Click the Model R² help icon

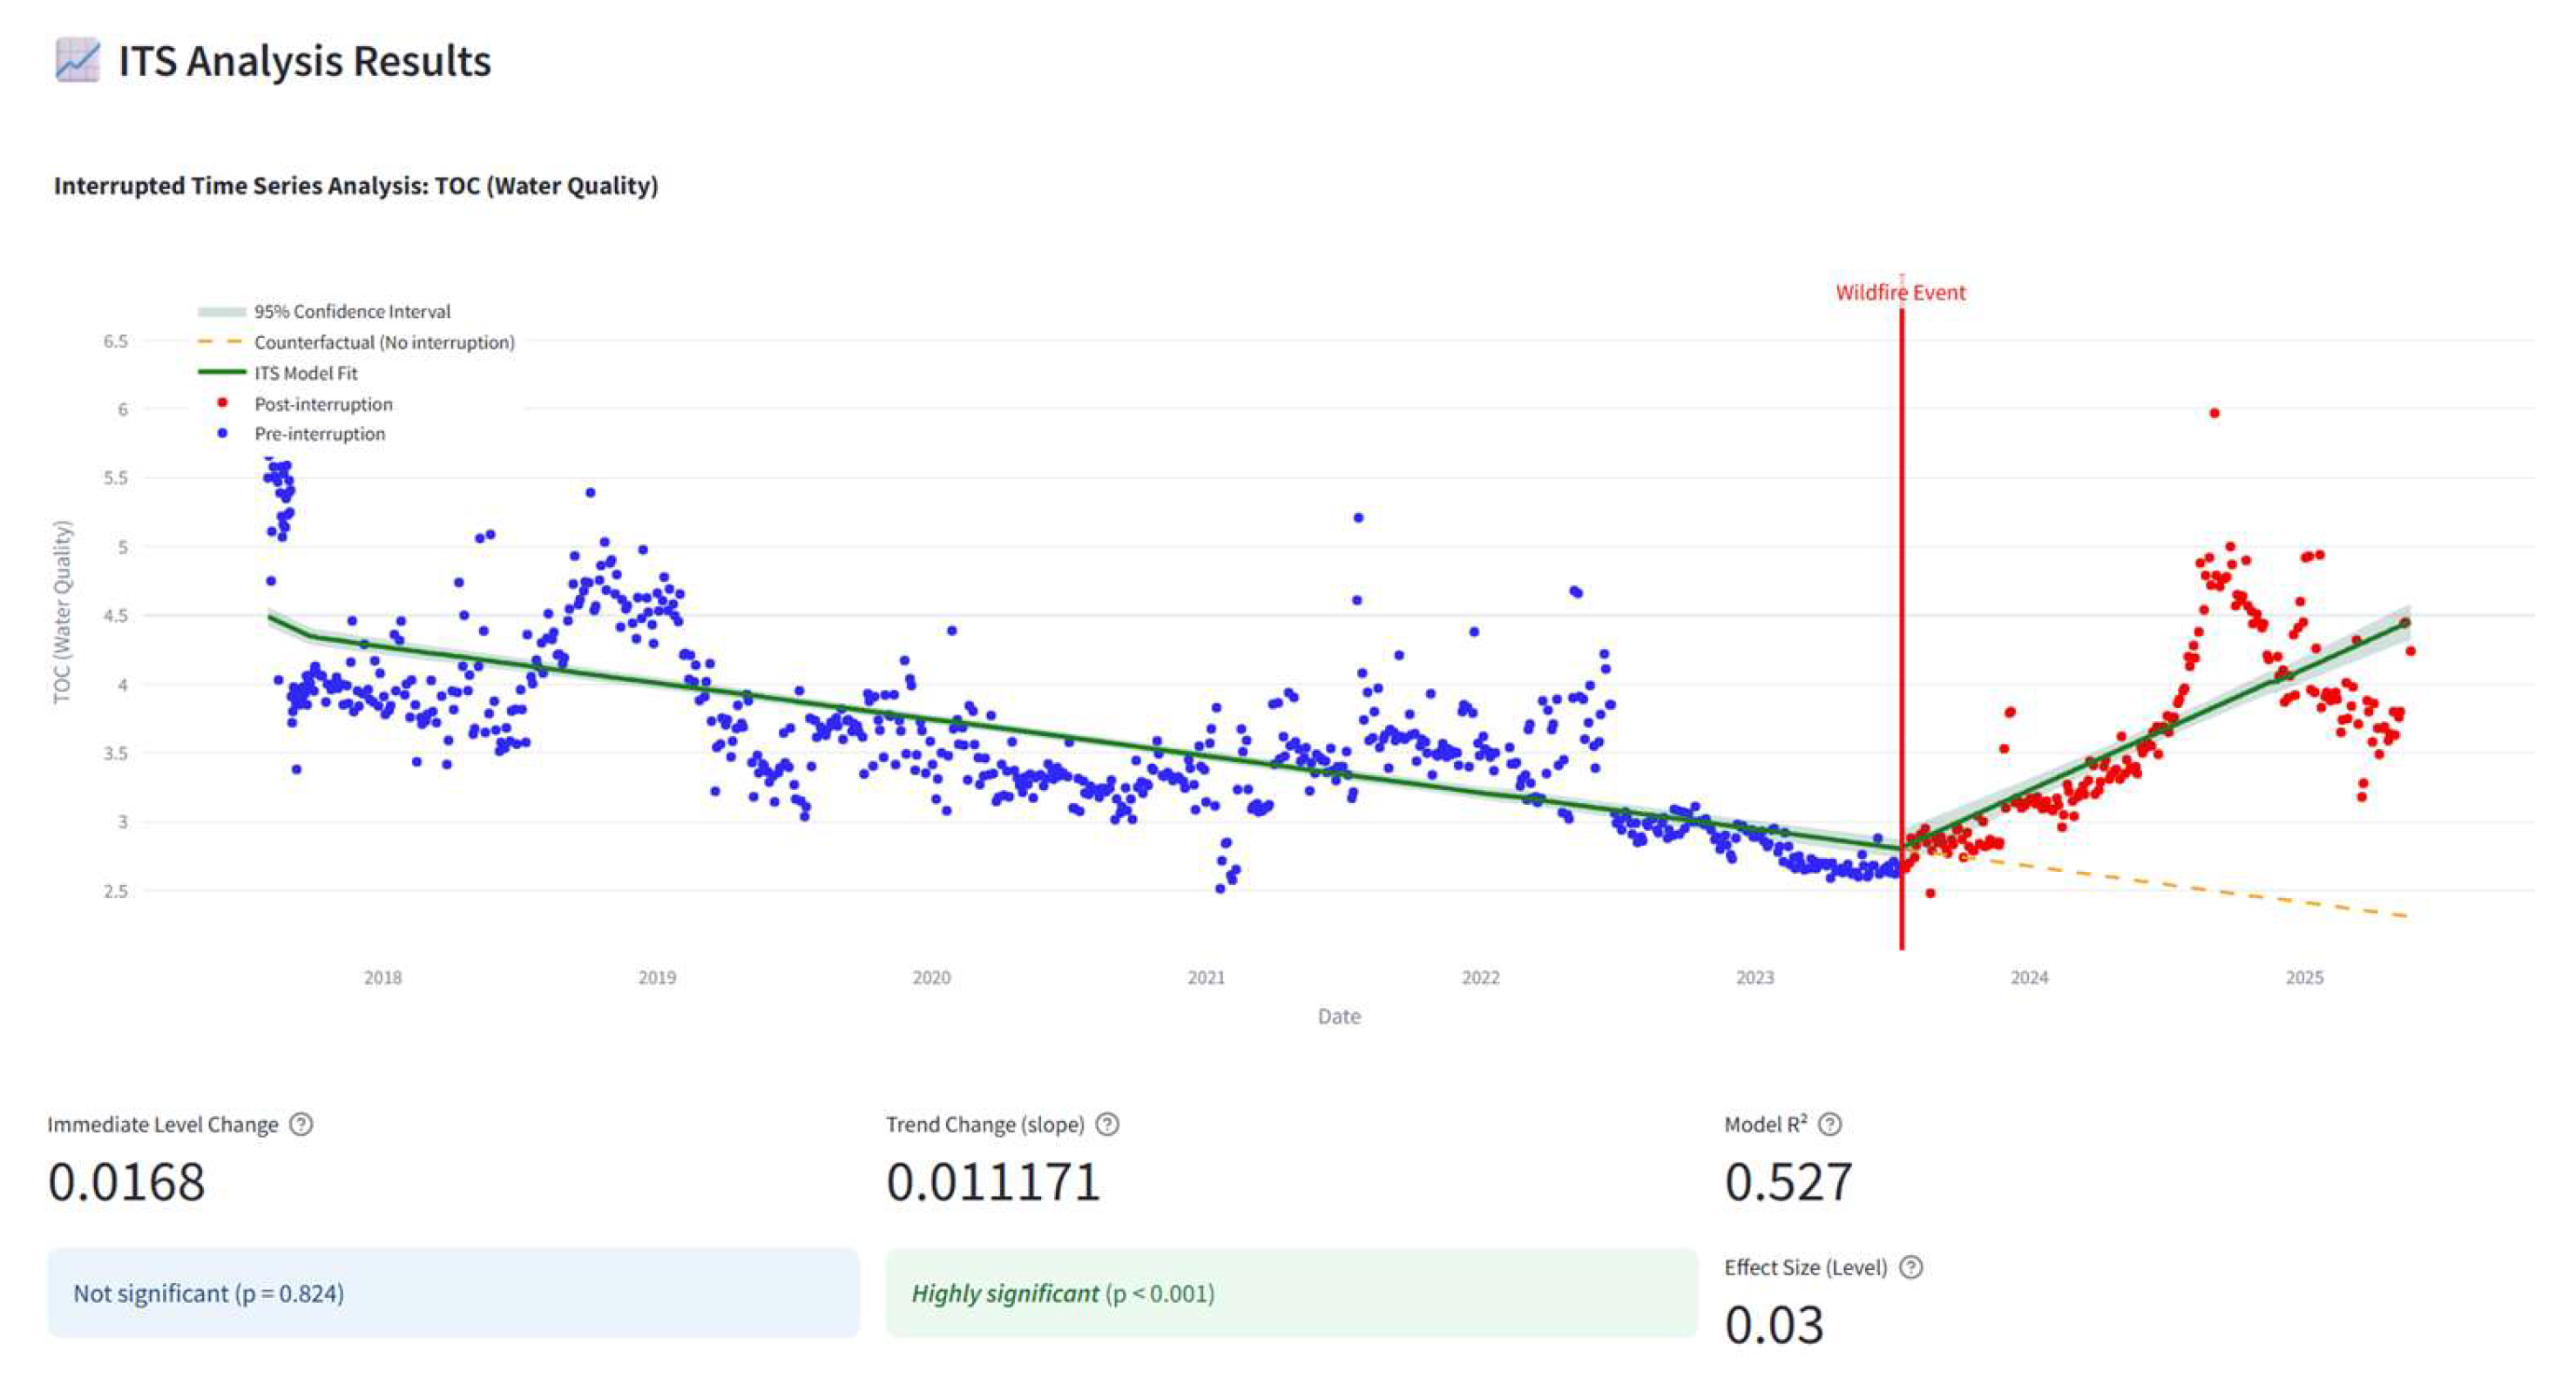point(1829,1124)
